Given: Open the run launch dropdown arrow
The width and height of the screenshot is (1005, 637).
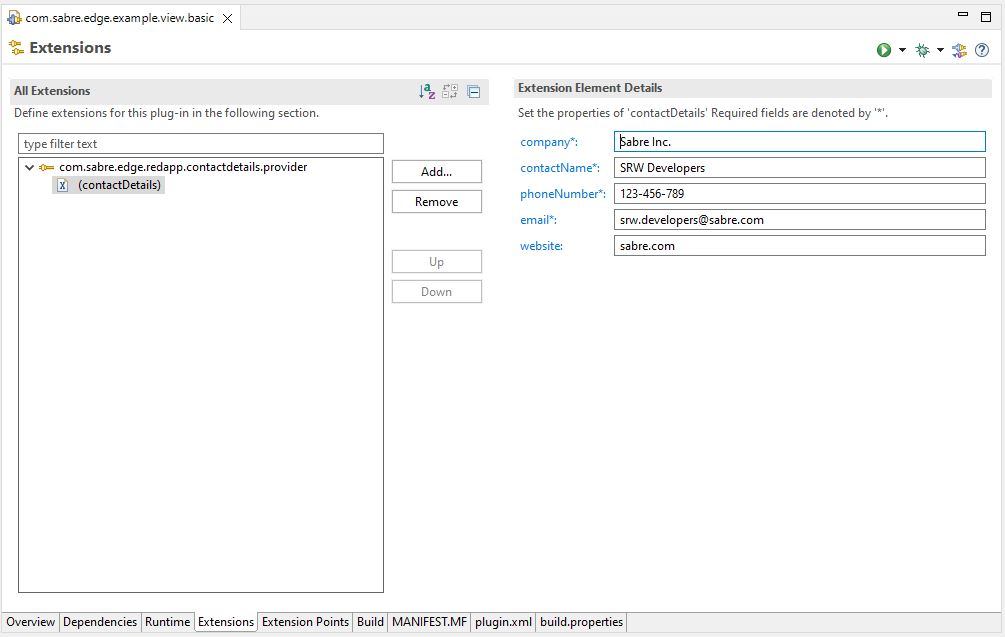Looking at the screenshot, I should pos(902,50).
